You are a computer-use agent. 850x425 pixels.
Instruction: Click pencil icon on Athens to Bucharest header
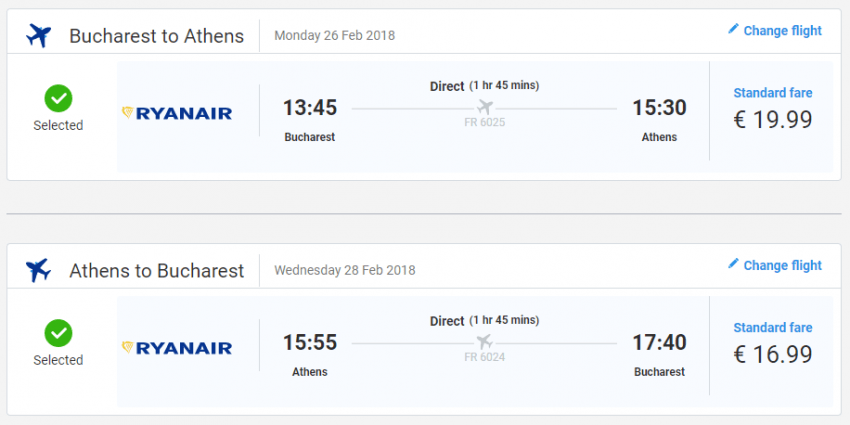pyautogui.click(x=733, y=264)
